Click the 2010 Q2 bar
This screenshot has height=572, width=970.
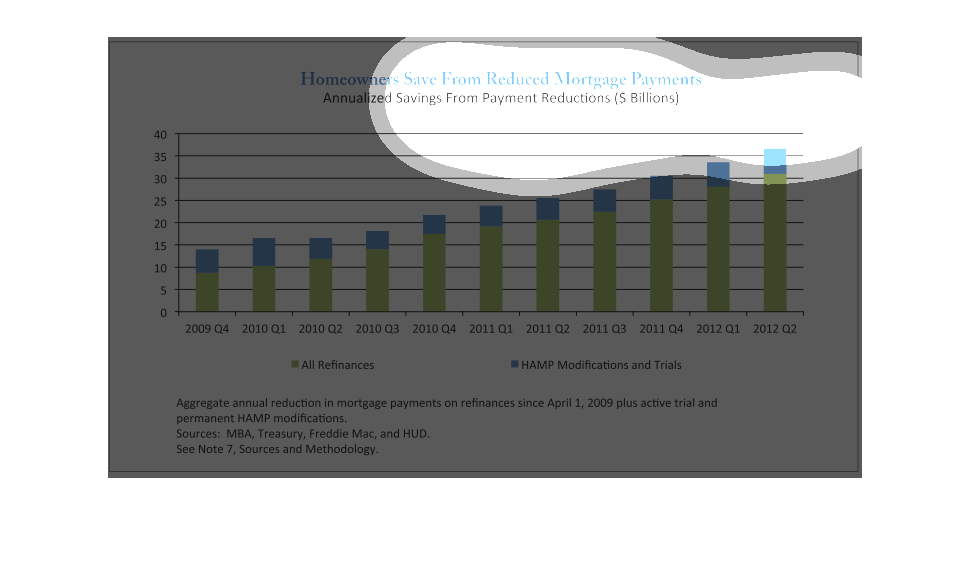(320, 275)
